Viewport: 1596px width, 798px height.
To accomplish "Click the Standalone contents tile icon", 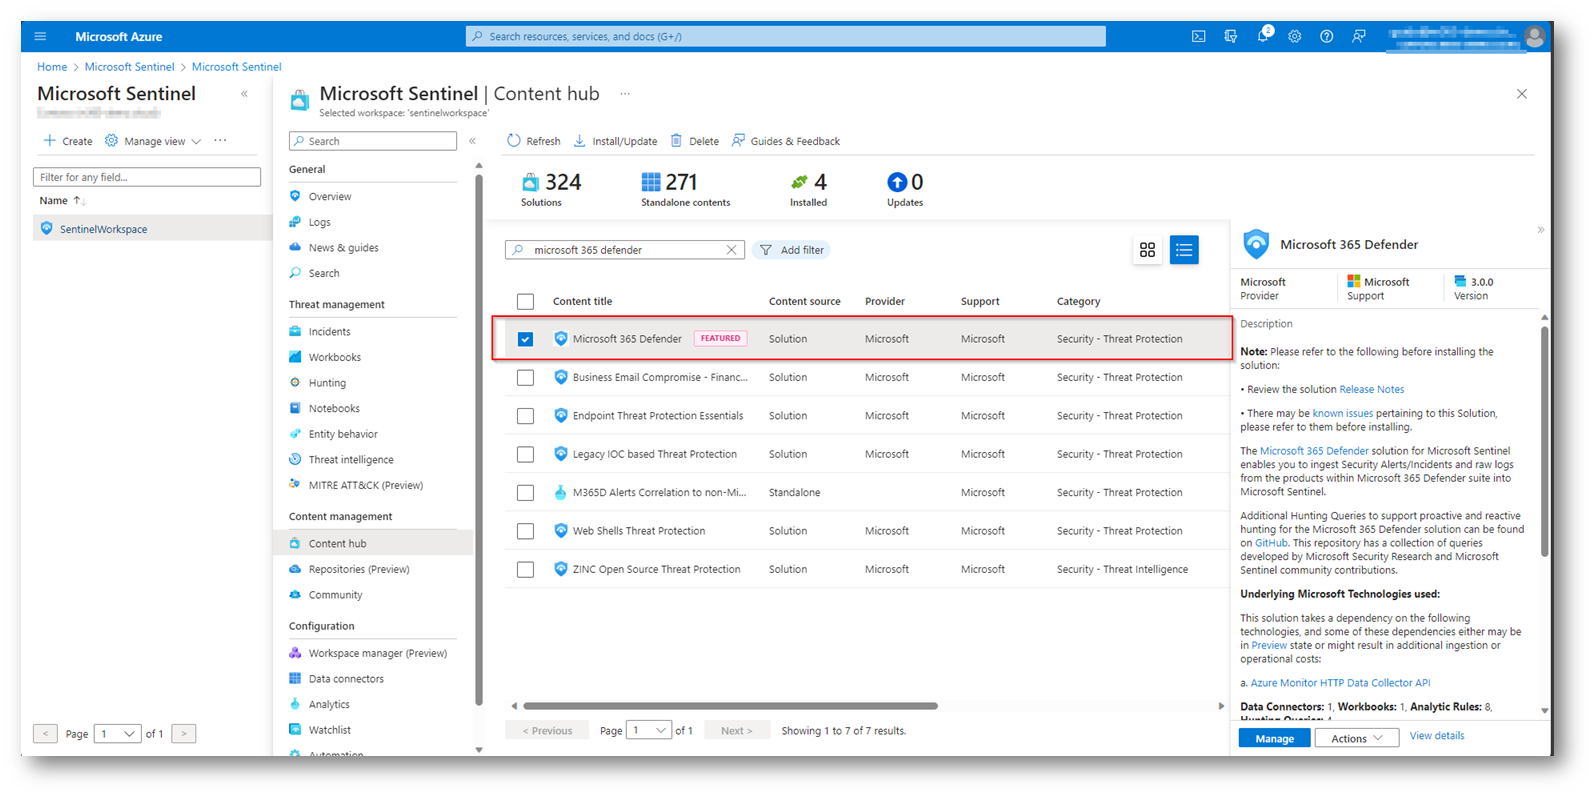I will (x=651, y=182).
